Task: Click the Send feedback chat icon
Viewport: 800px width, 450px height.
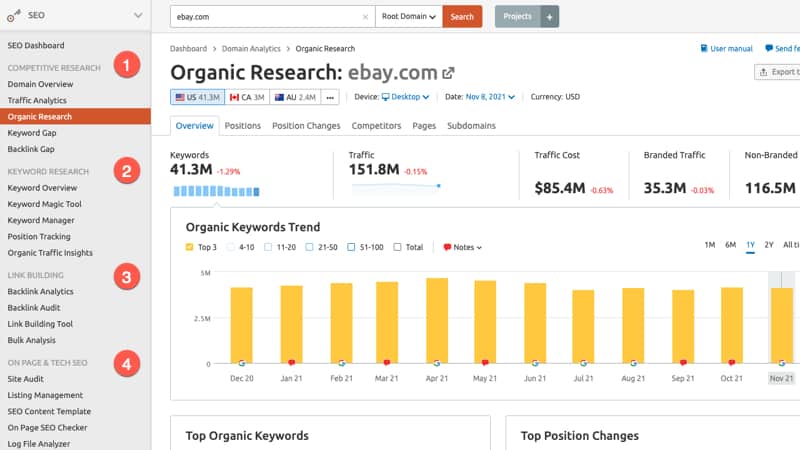Action: click(x=768, y=48)
